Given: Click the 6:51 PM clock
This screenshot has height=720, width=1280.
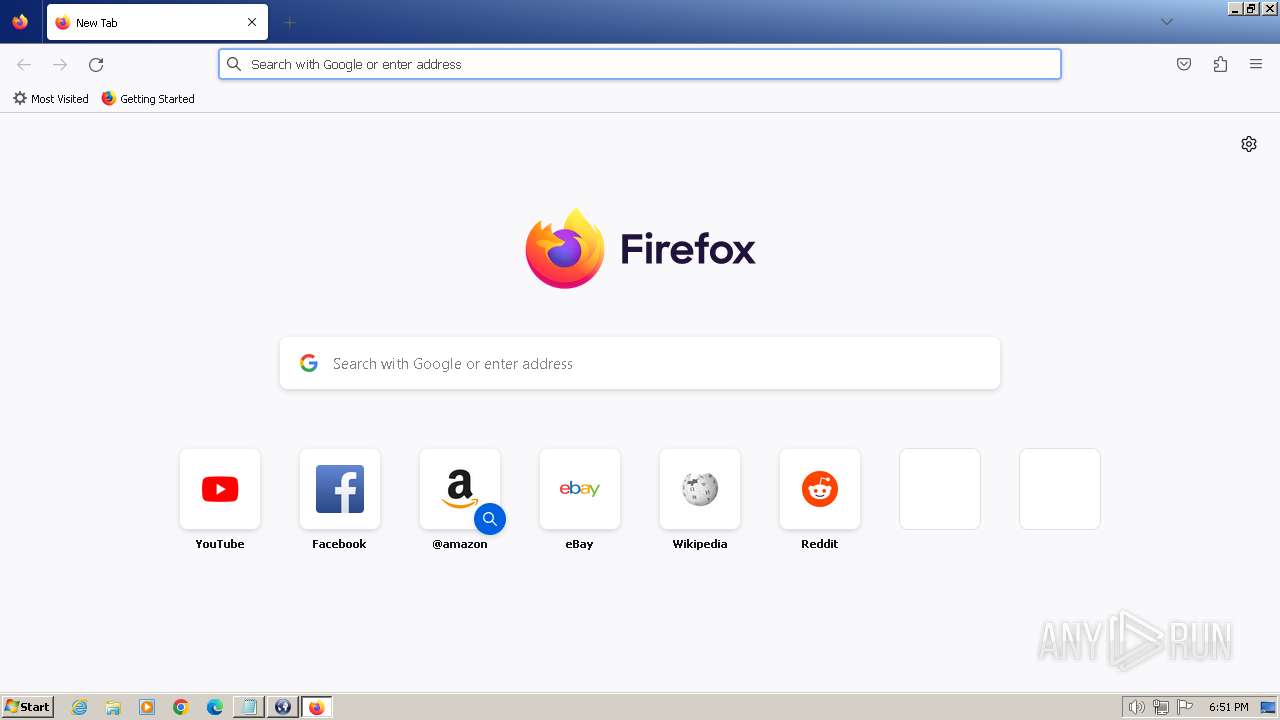Looking at the screenshot, I should [1228, 707].
